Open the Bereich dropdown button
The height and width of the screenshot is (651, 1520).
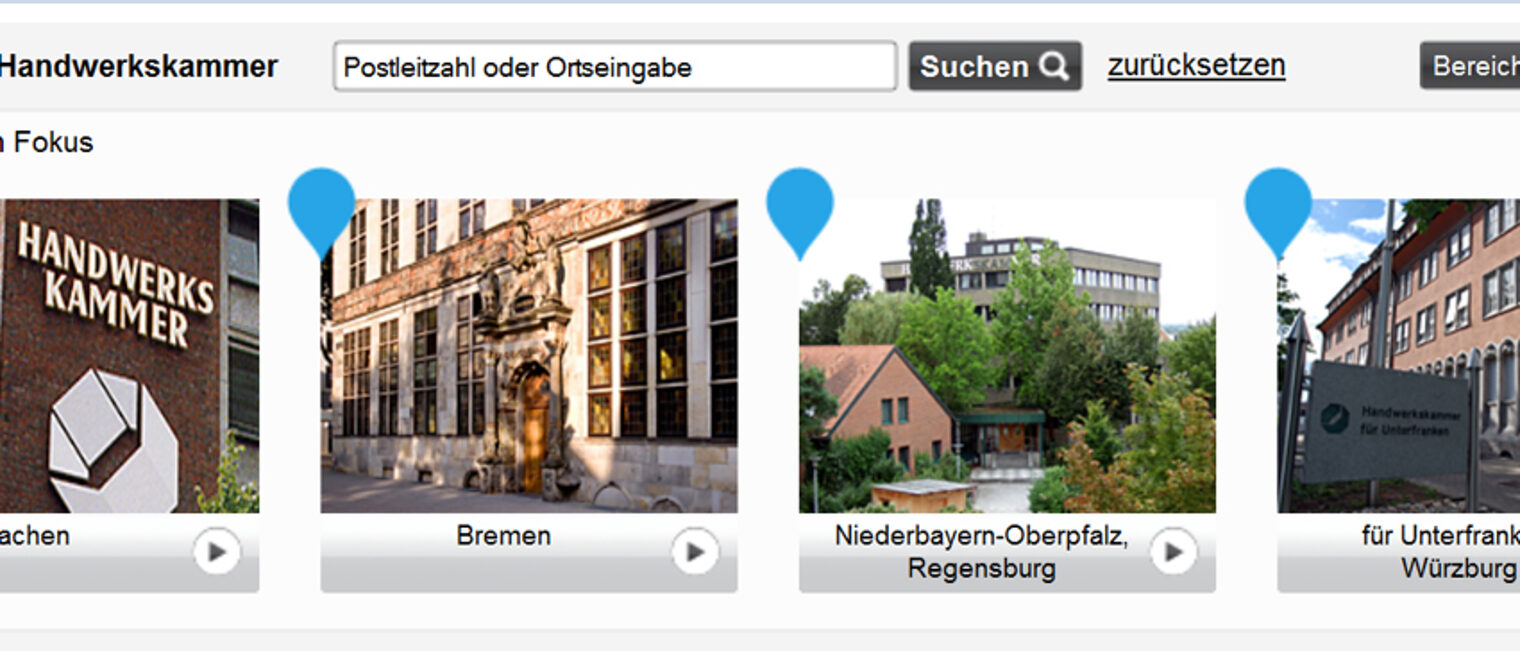(1470, 66)
